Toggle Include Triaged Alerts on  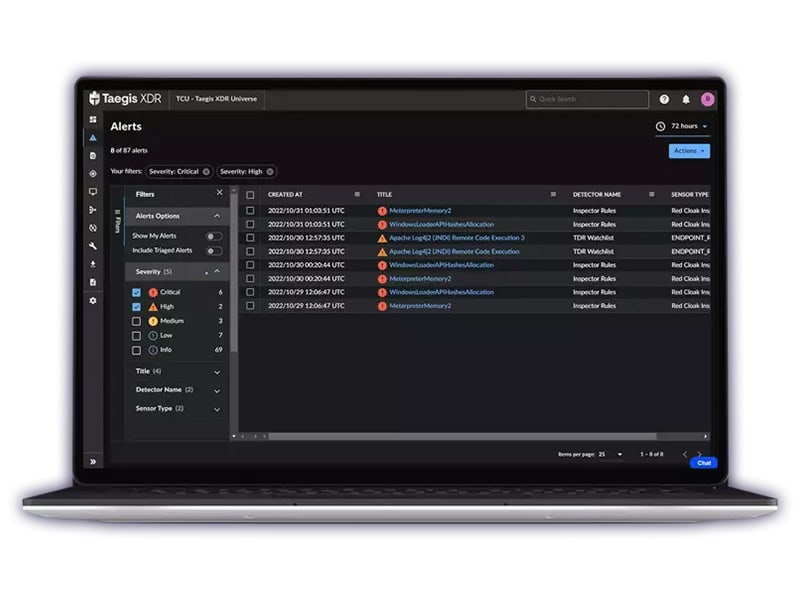pos(213,250)
